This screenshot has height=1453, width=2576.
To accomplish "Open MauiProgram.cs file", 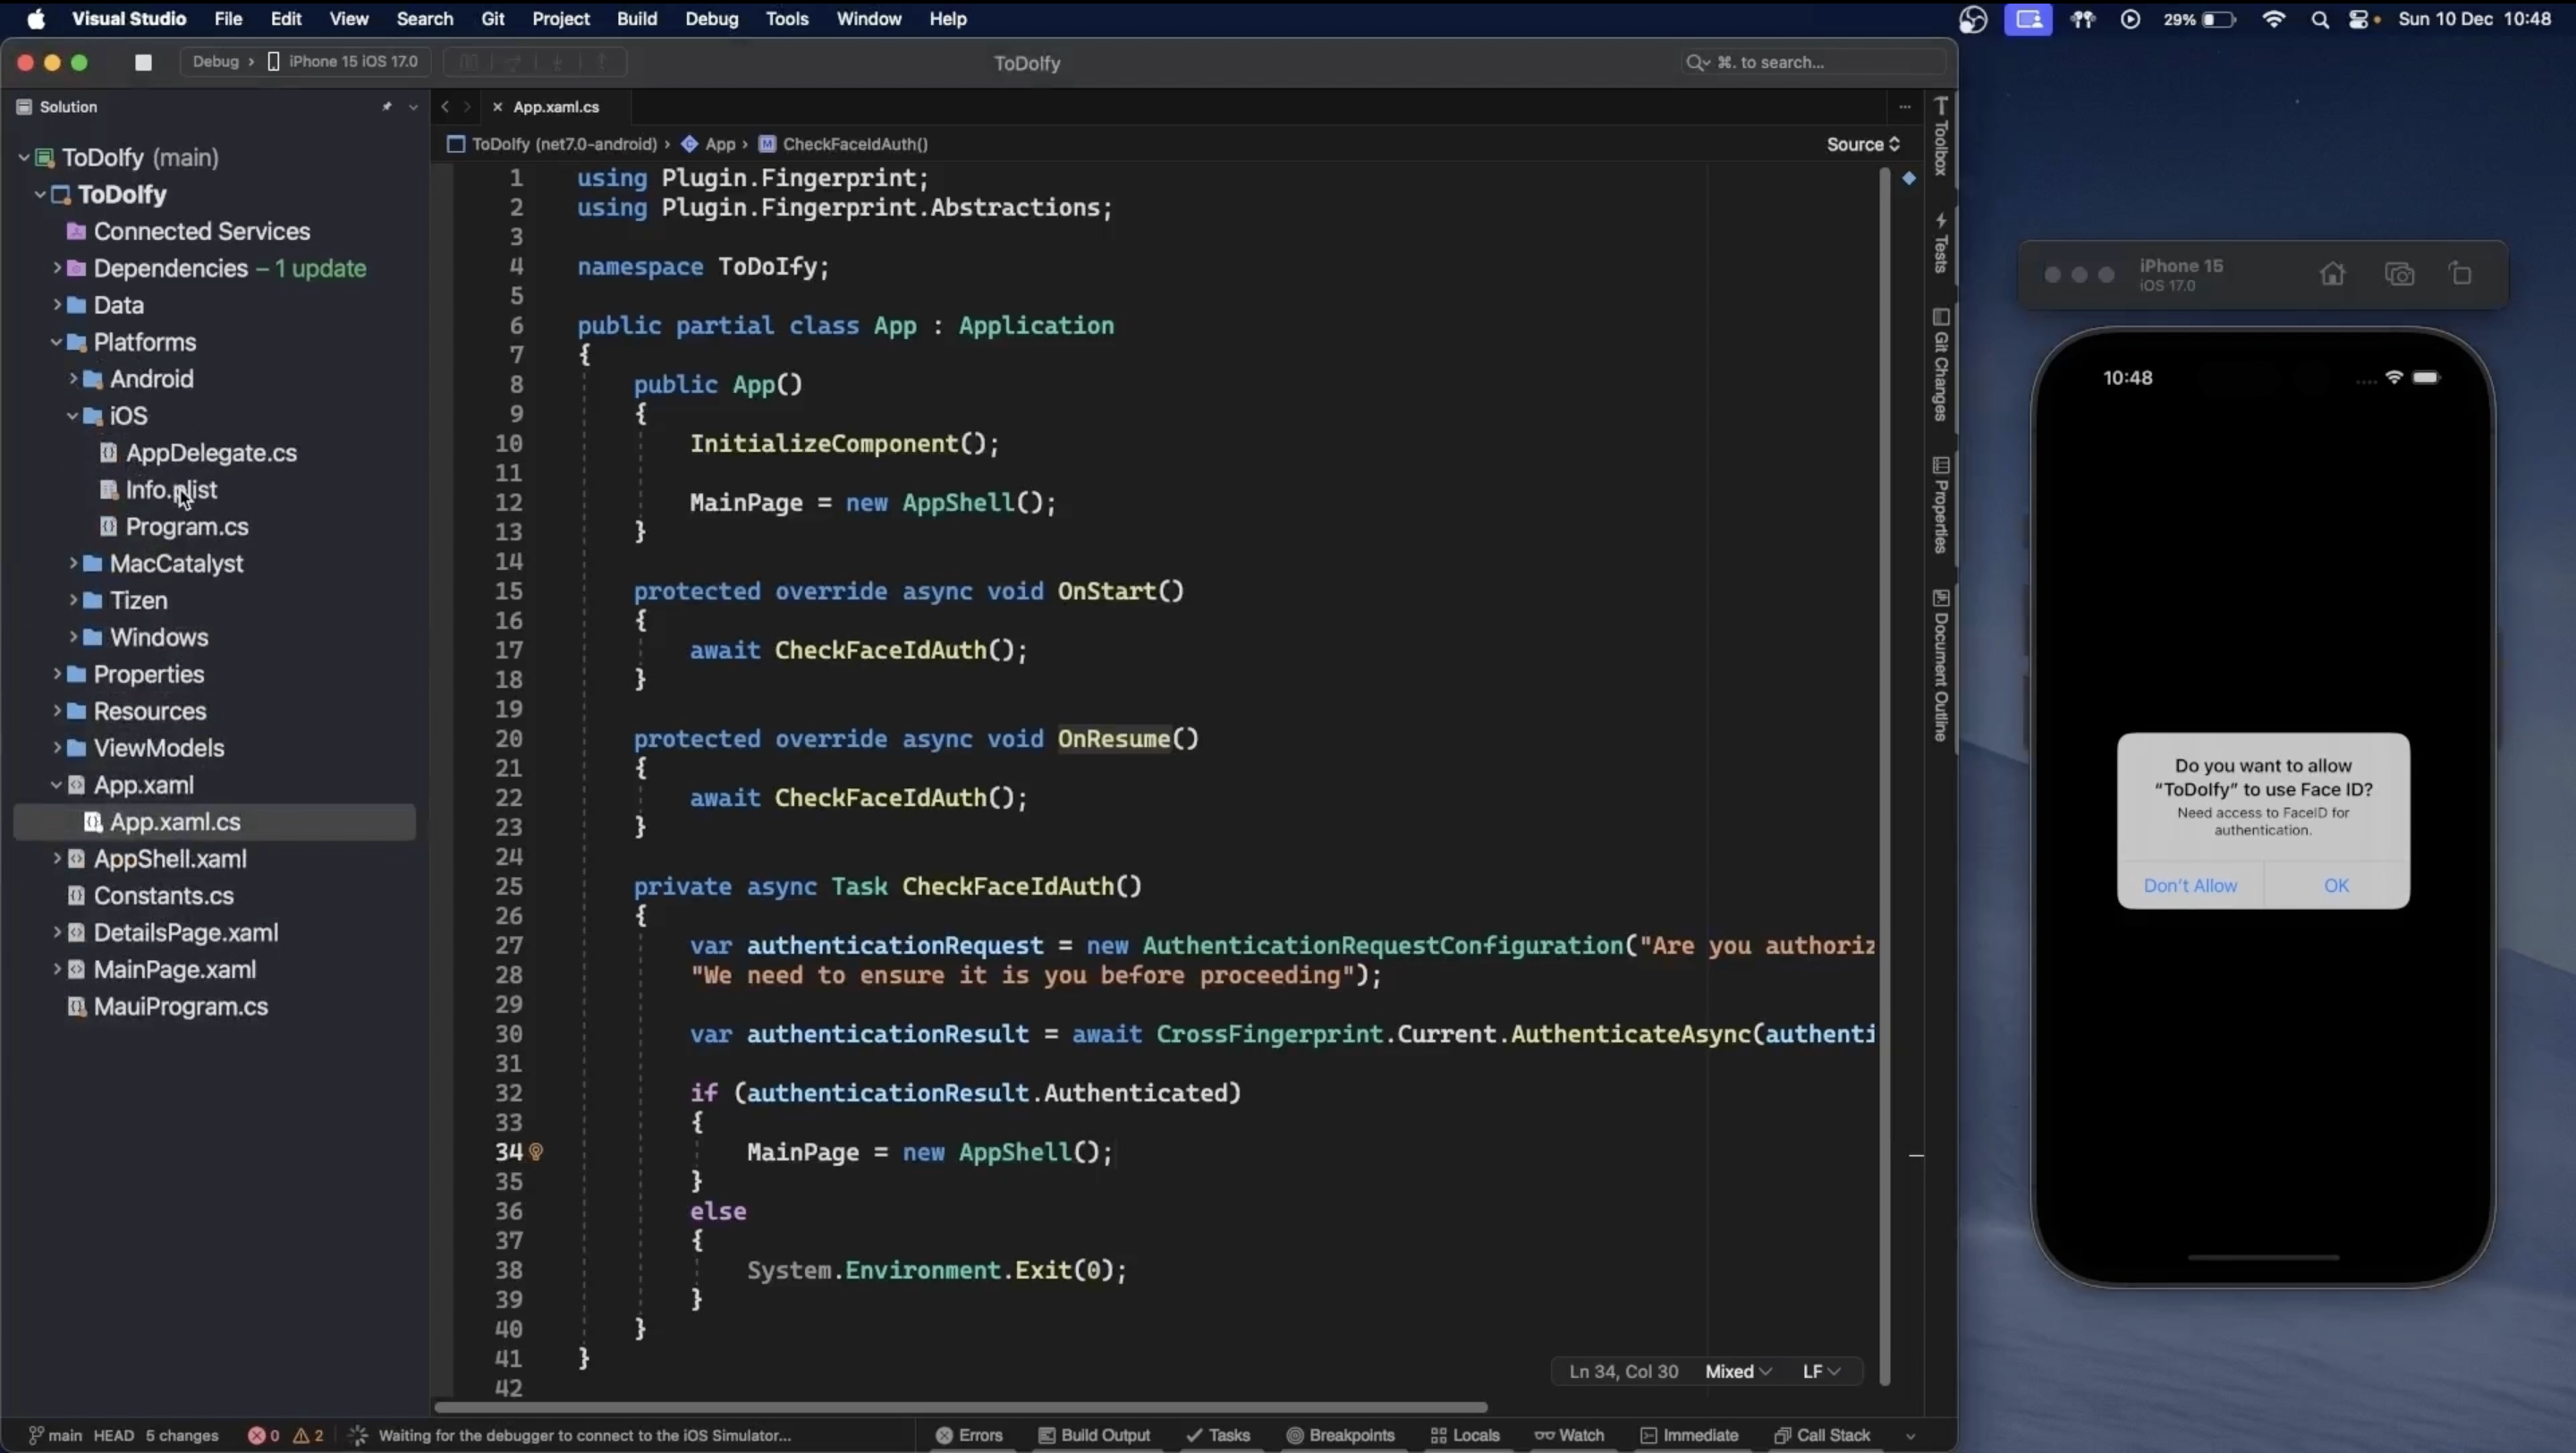I will (x=180, y=1006).
